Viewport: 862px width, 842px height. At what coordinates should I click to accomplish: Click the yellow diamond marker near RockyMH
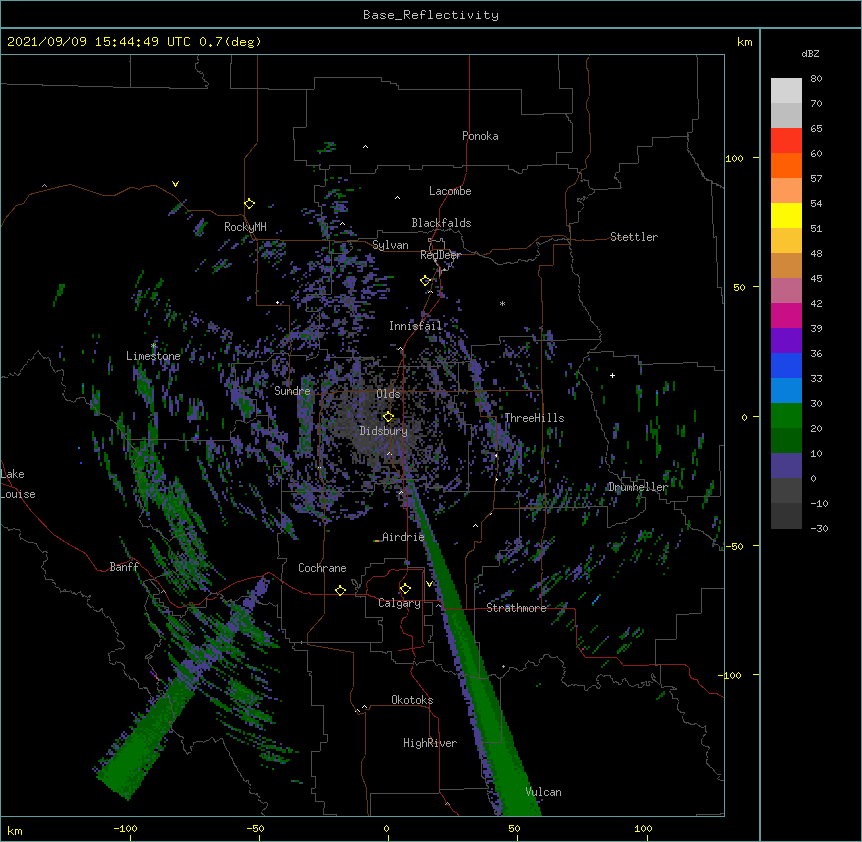coord(249,204)
